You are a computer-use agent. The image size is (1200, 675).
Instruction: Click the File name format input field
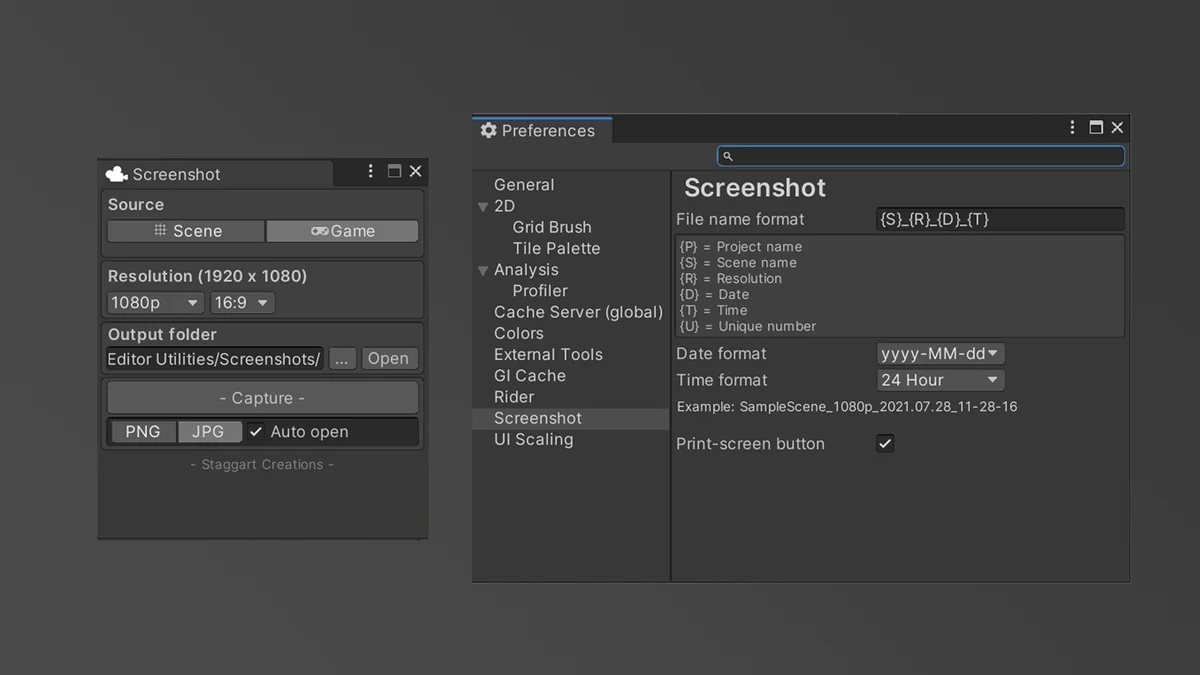(x=999, y=219)
